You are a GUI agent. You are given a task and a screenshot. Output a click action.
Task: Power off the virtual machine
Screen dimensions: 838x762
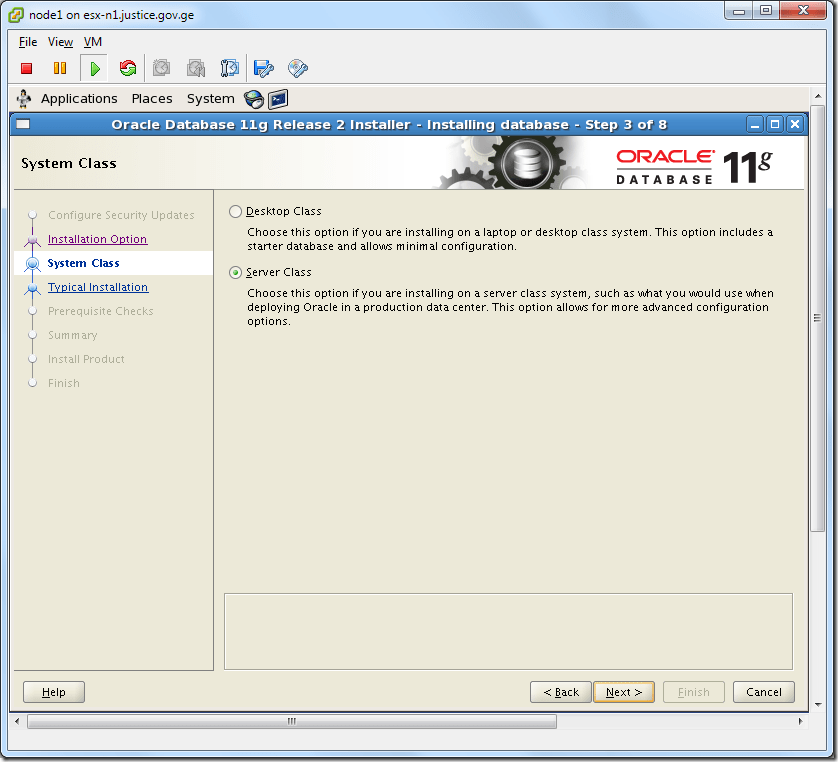pos(28,67)
